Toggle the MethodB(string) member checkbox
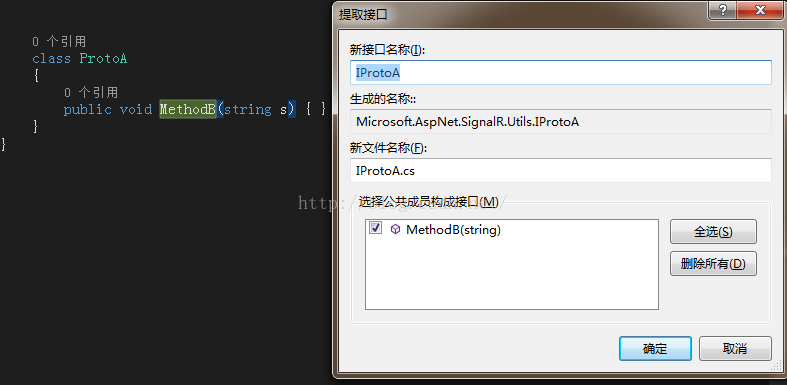The width and height of the screenshot is (787, 385). pyautogui.click(x=375, y=228)
